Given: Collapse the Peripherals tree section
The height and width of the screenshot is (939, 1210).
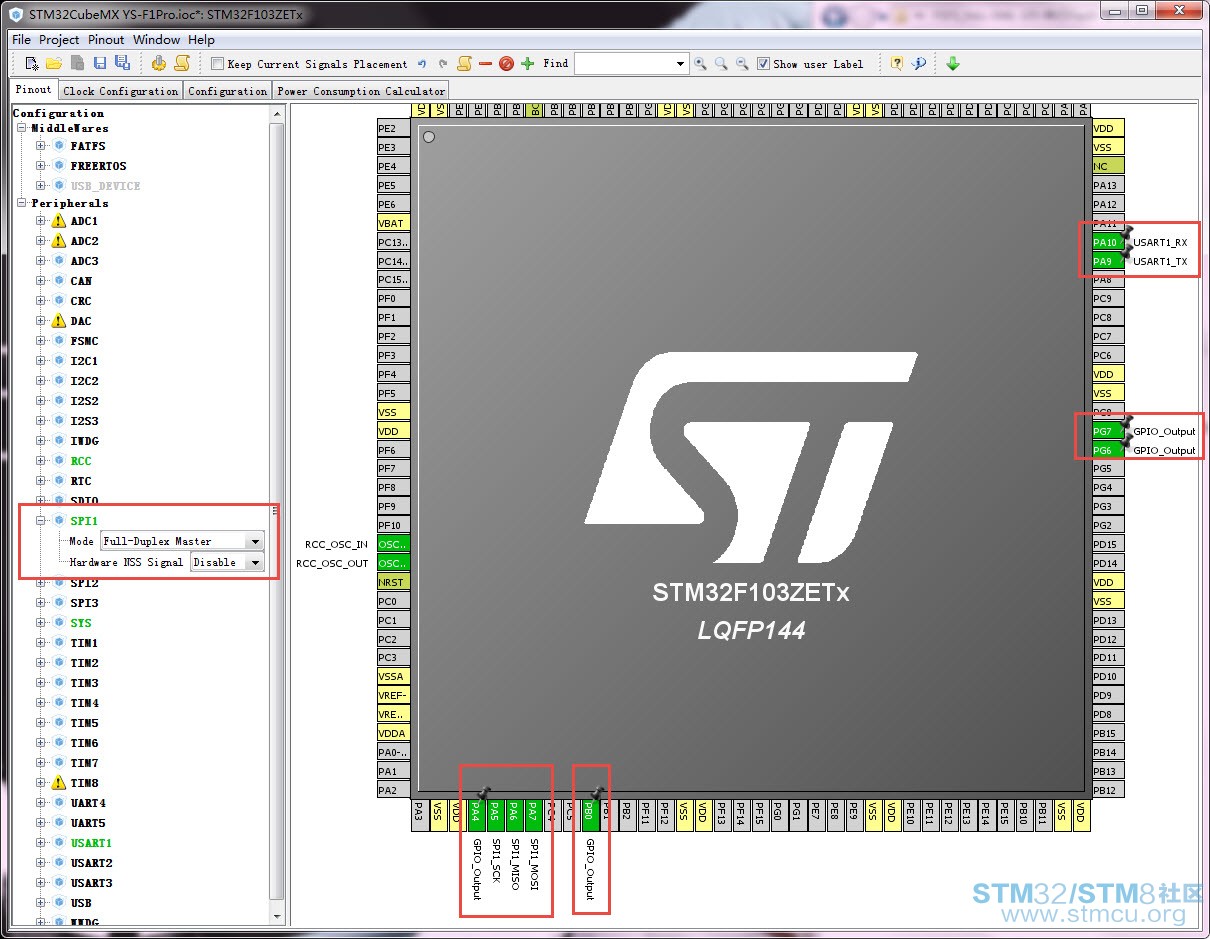Looking at the screenshot, I should click(22, 203).
